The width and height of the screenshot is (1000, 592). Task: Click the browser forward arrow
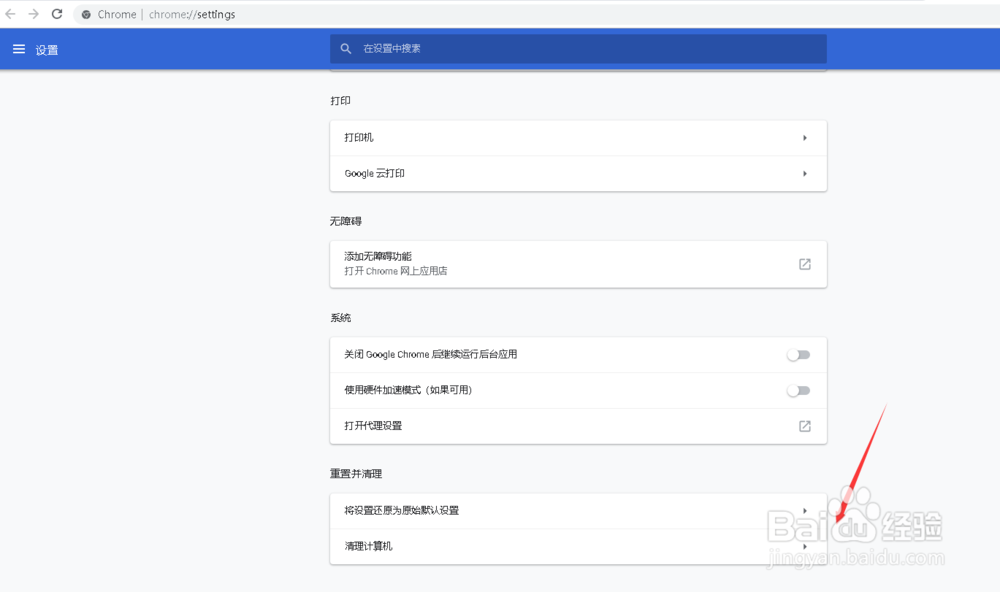pos(33,14)
